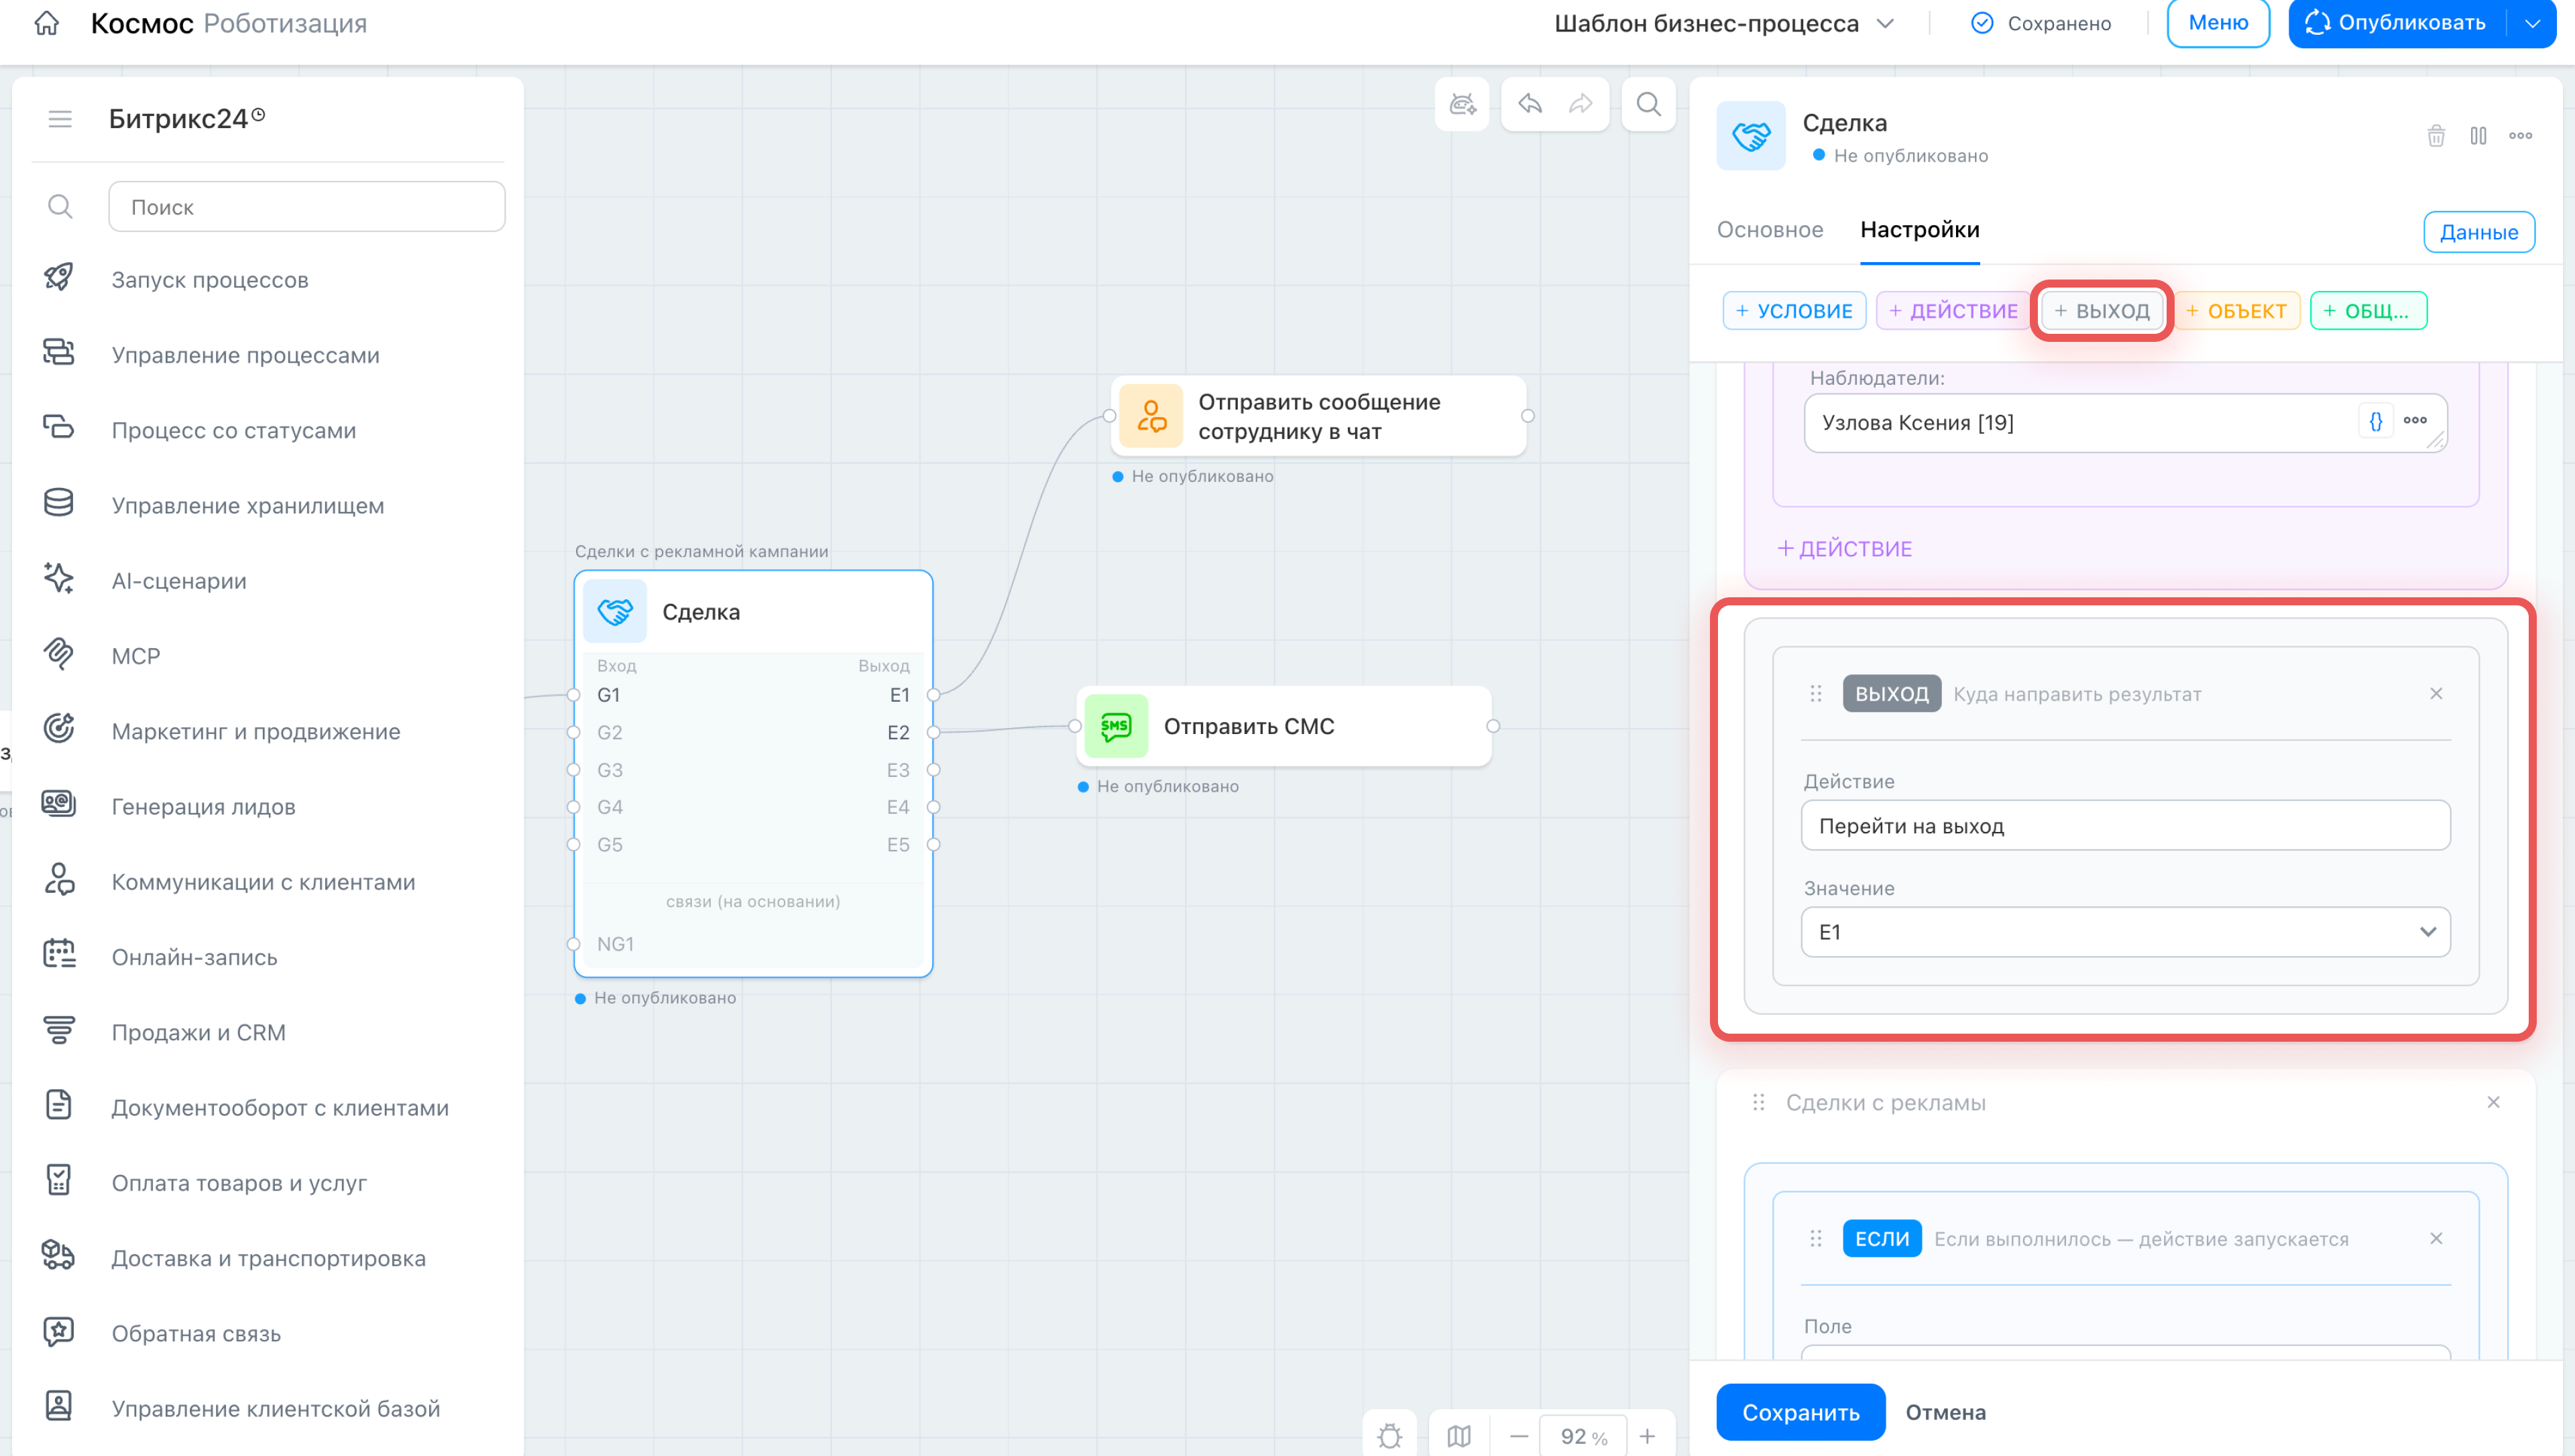This screenshot has height=1456, width=2575.
Task: Switch to the Основное tab
Action: tap(1769, 230)
